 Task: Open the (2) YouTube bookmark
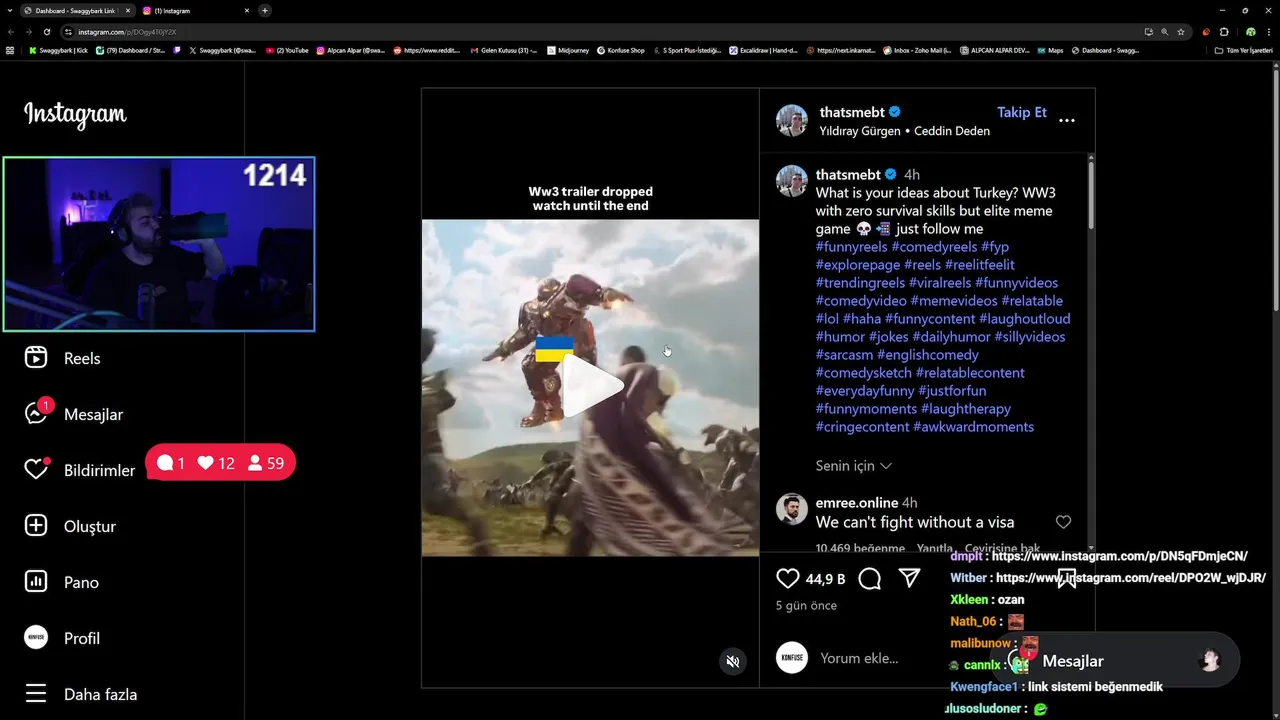pyautogui.click(x=287, y=50)
